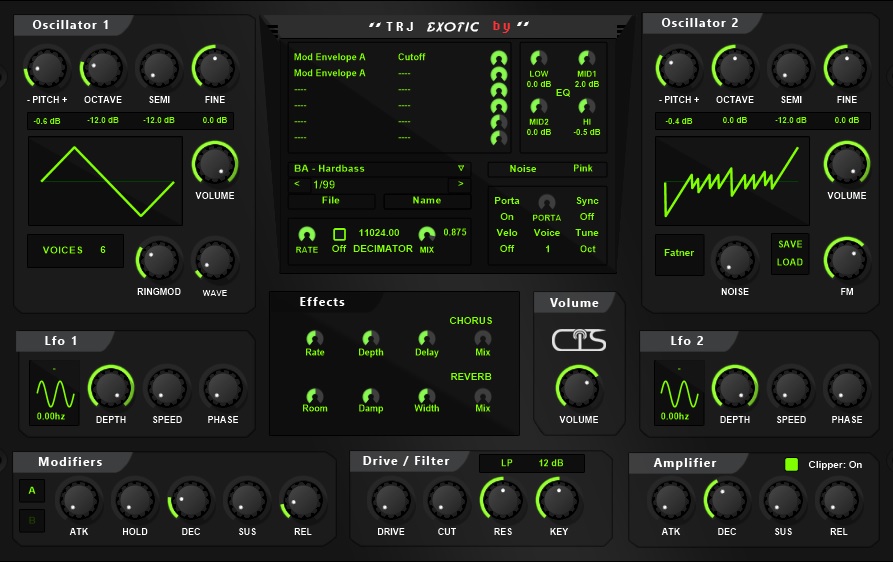Click the Reverb Mix knob

pos(482,396)
